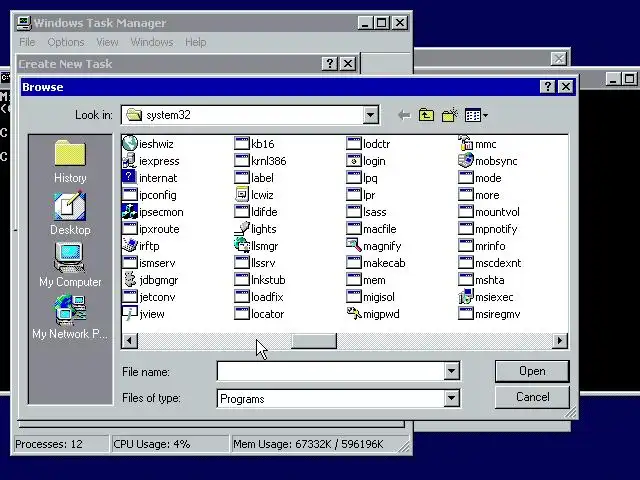Select the msiregmv file
Viewport: 640px width, 480px height.
tap(489, 313)
